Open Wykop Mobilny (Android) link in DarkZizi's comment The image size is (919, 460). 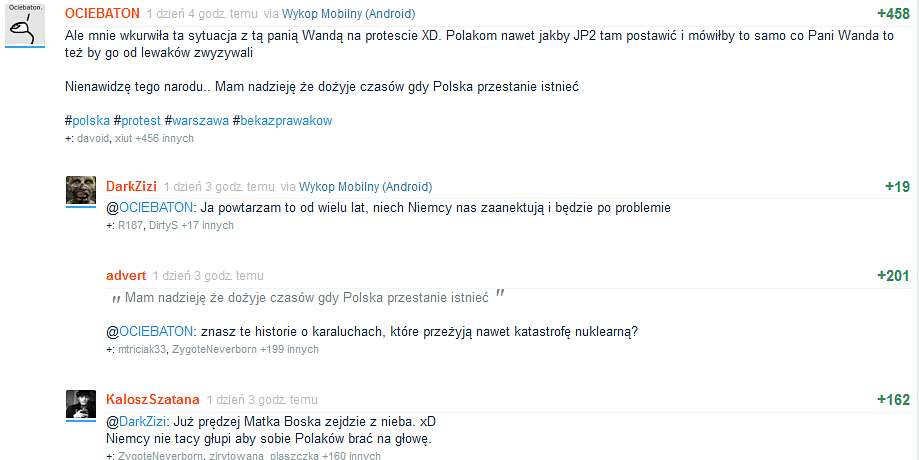point(366,187)
